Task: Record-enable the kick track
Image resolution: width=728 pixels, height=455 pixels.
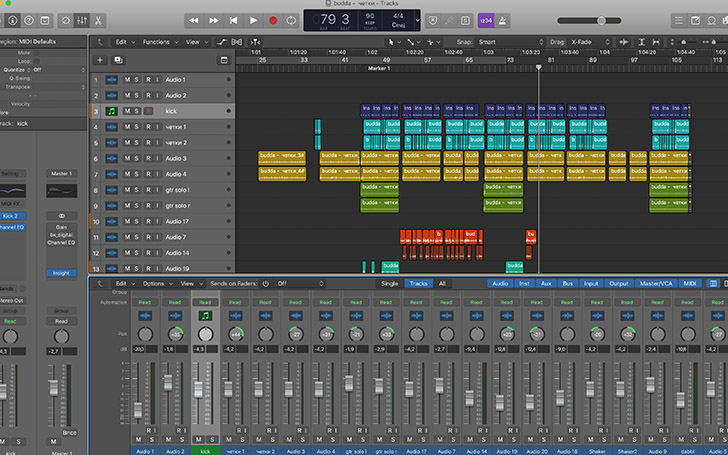Action: click(149, 111)
